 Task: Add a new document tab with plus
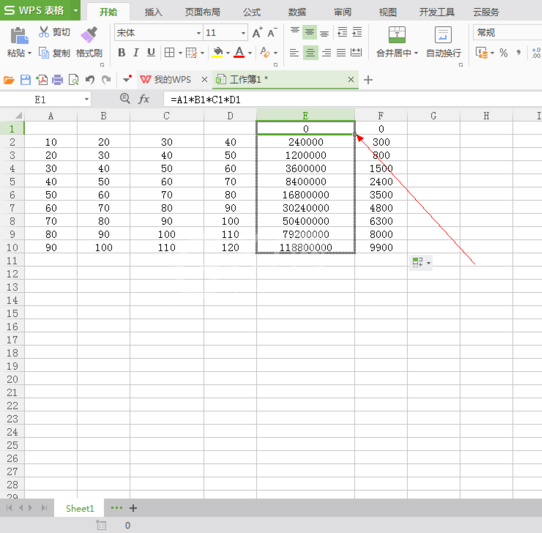[x=368, y=80]
